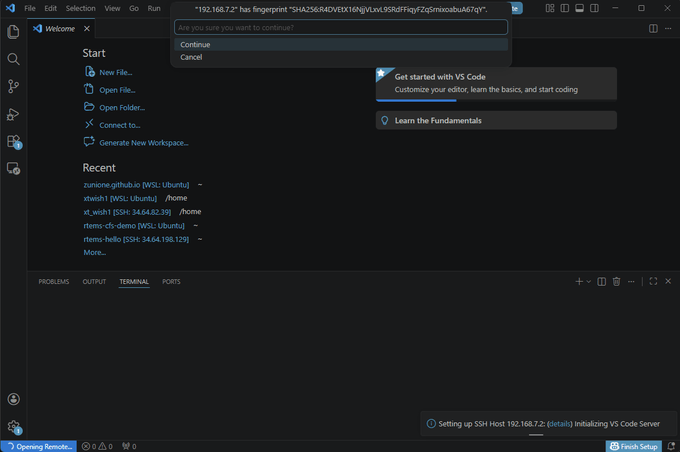Viewport: 680px width, 452px height.
Task: Open recent zunione.github.io workspace
Action: point(136,185)
